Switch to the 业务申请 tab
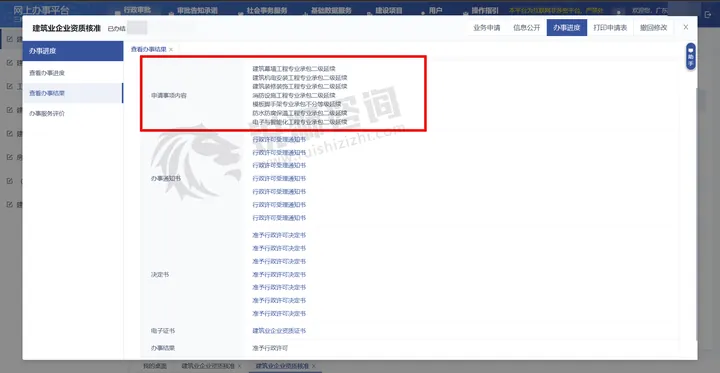 click(487, 28)
